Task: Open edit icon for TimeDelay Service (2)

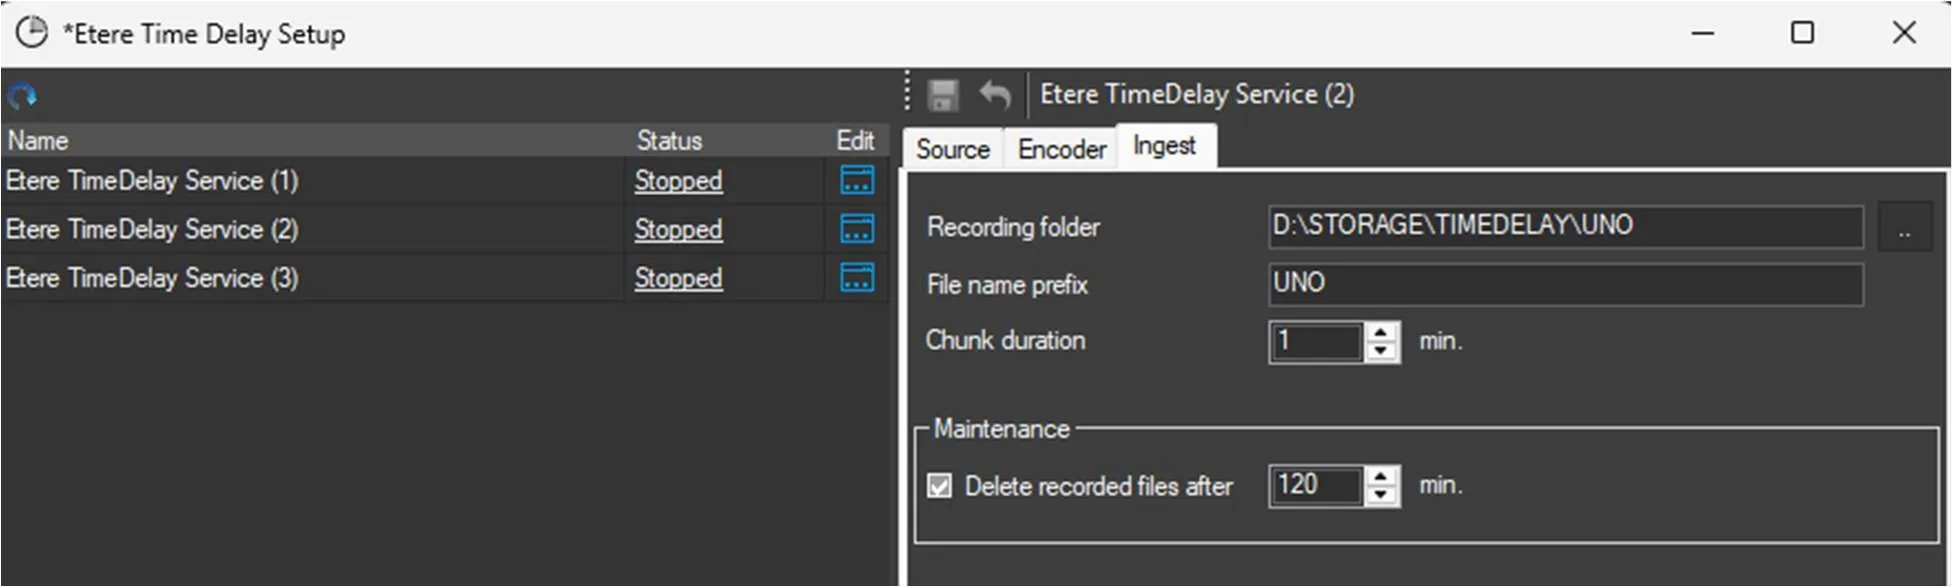Action: pyautogui.click(x=857, y=229)
